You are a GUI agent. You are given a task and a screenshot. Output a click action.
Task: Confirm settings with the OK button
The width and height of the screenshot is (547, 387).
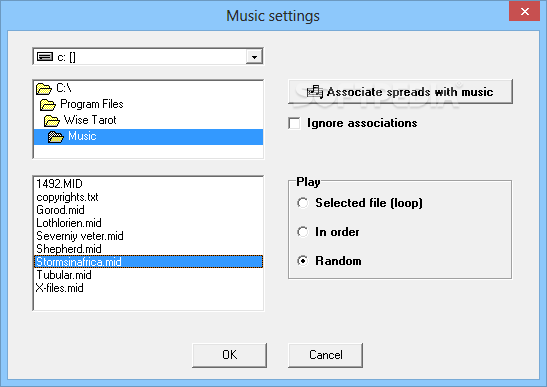[x=230, y=355]
